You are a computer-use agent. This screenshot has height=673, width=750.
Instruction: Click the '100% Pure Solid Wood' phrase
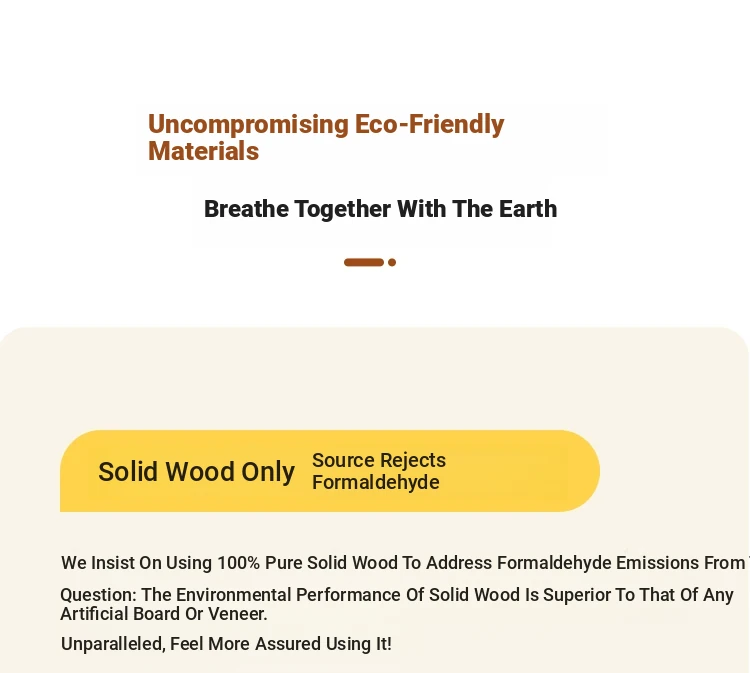[307, 563]
